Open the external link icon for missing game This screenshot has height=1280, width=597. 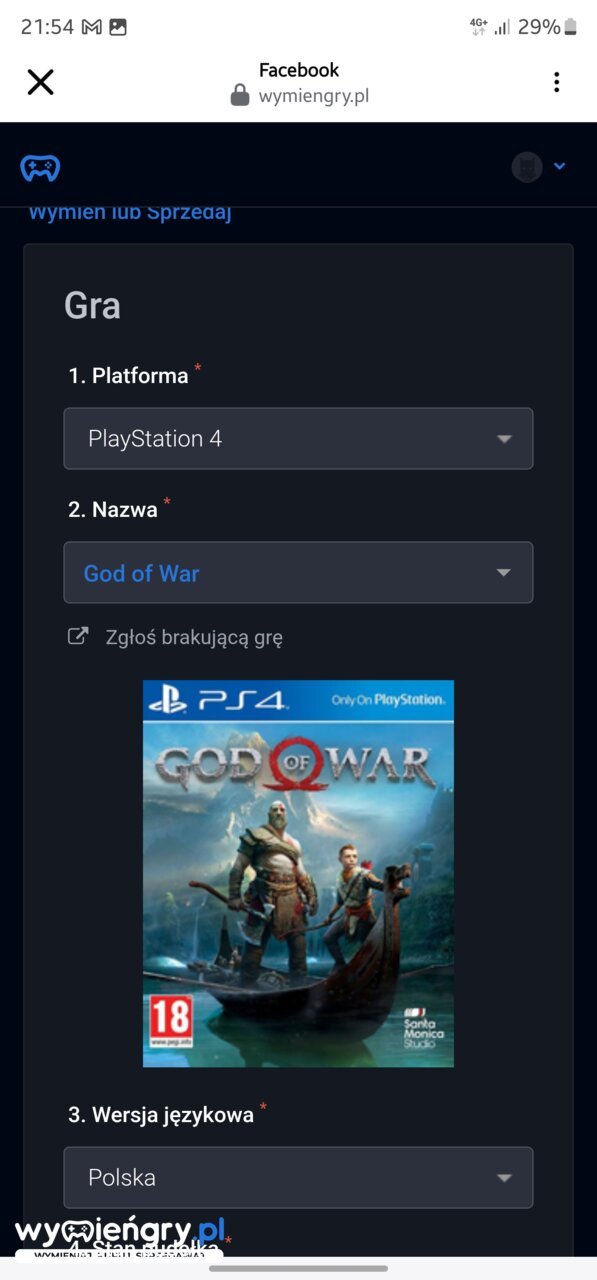(77, 636)
